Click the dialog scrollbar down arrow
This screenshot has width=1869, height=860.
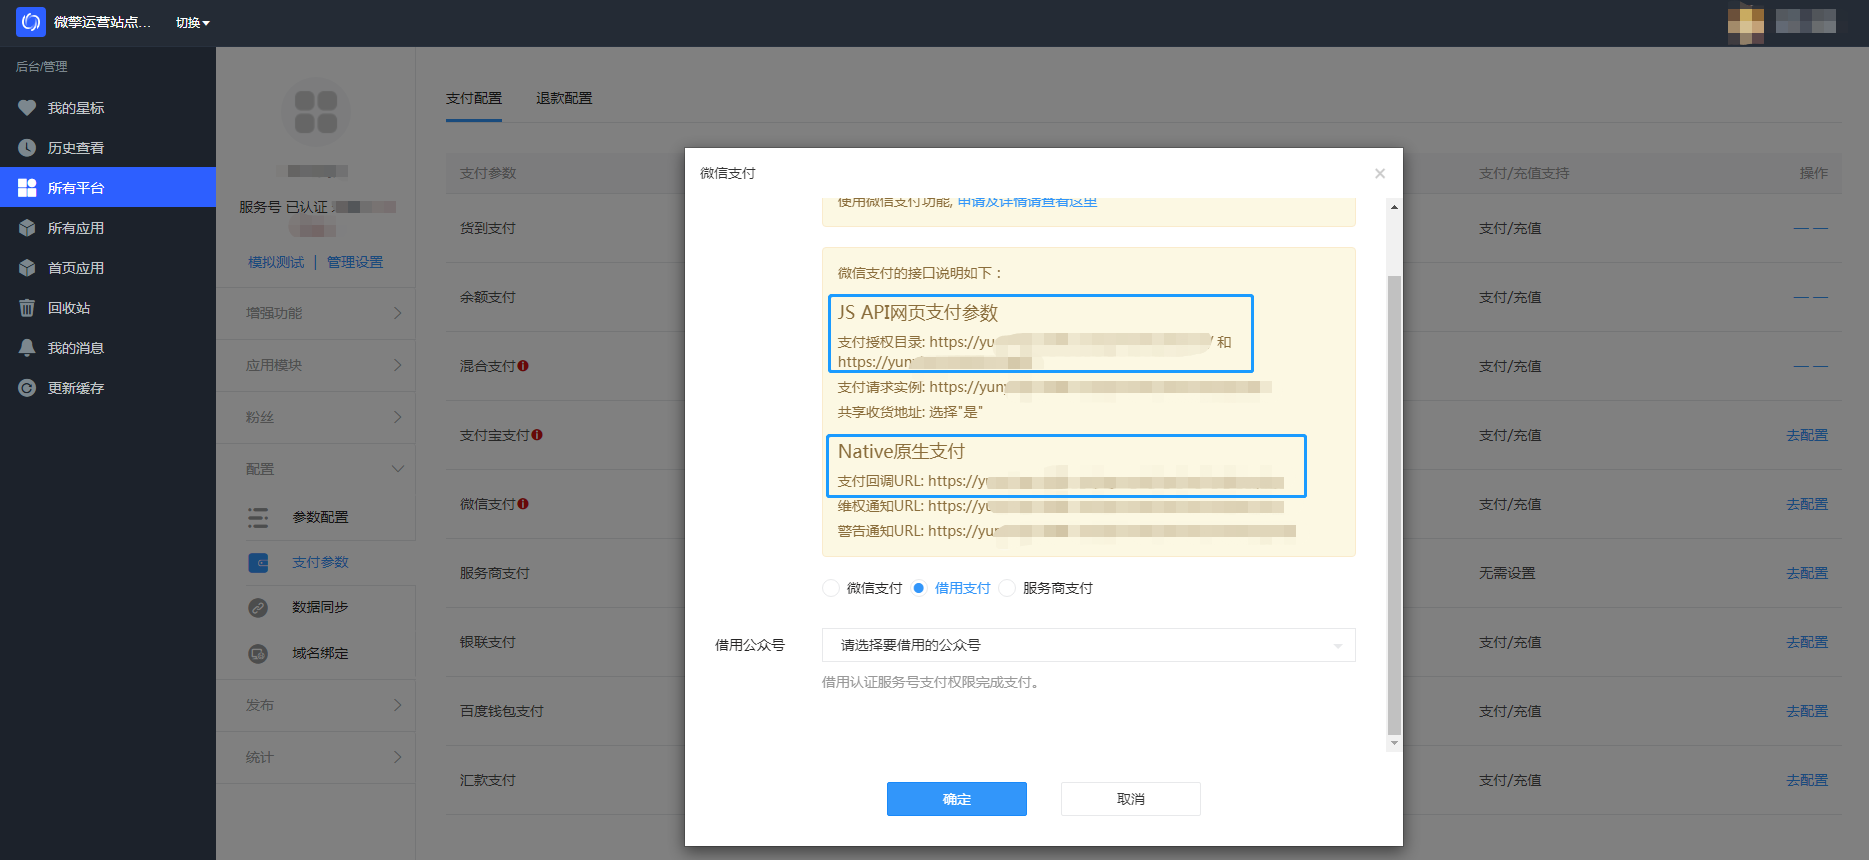(1394, 743)
